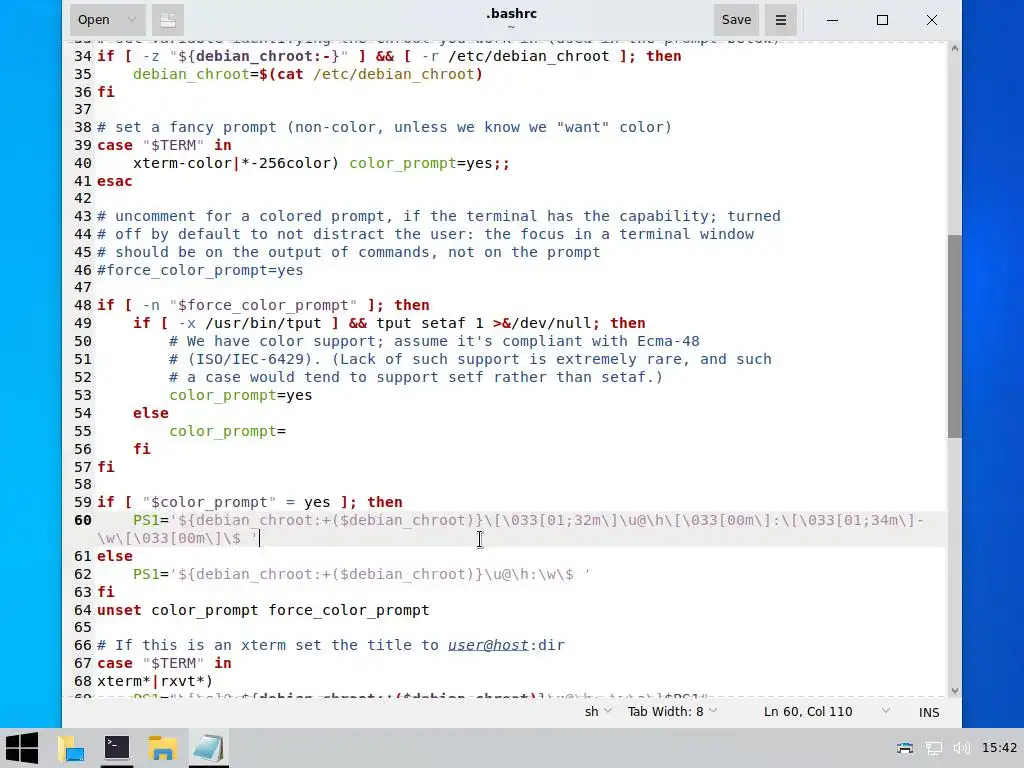
Task: Open the Tab Width: 8 dropdown
Action: click(672, 712)
